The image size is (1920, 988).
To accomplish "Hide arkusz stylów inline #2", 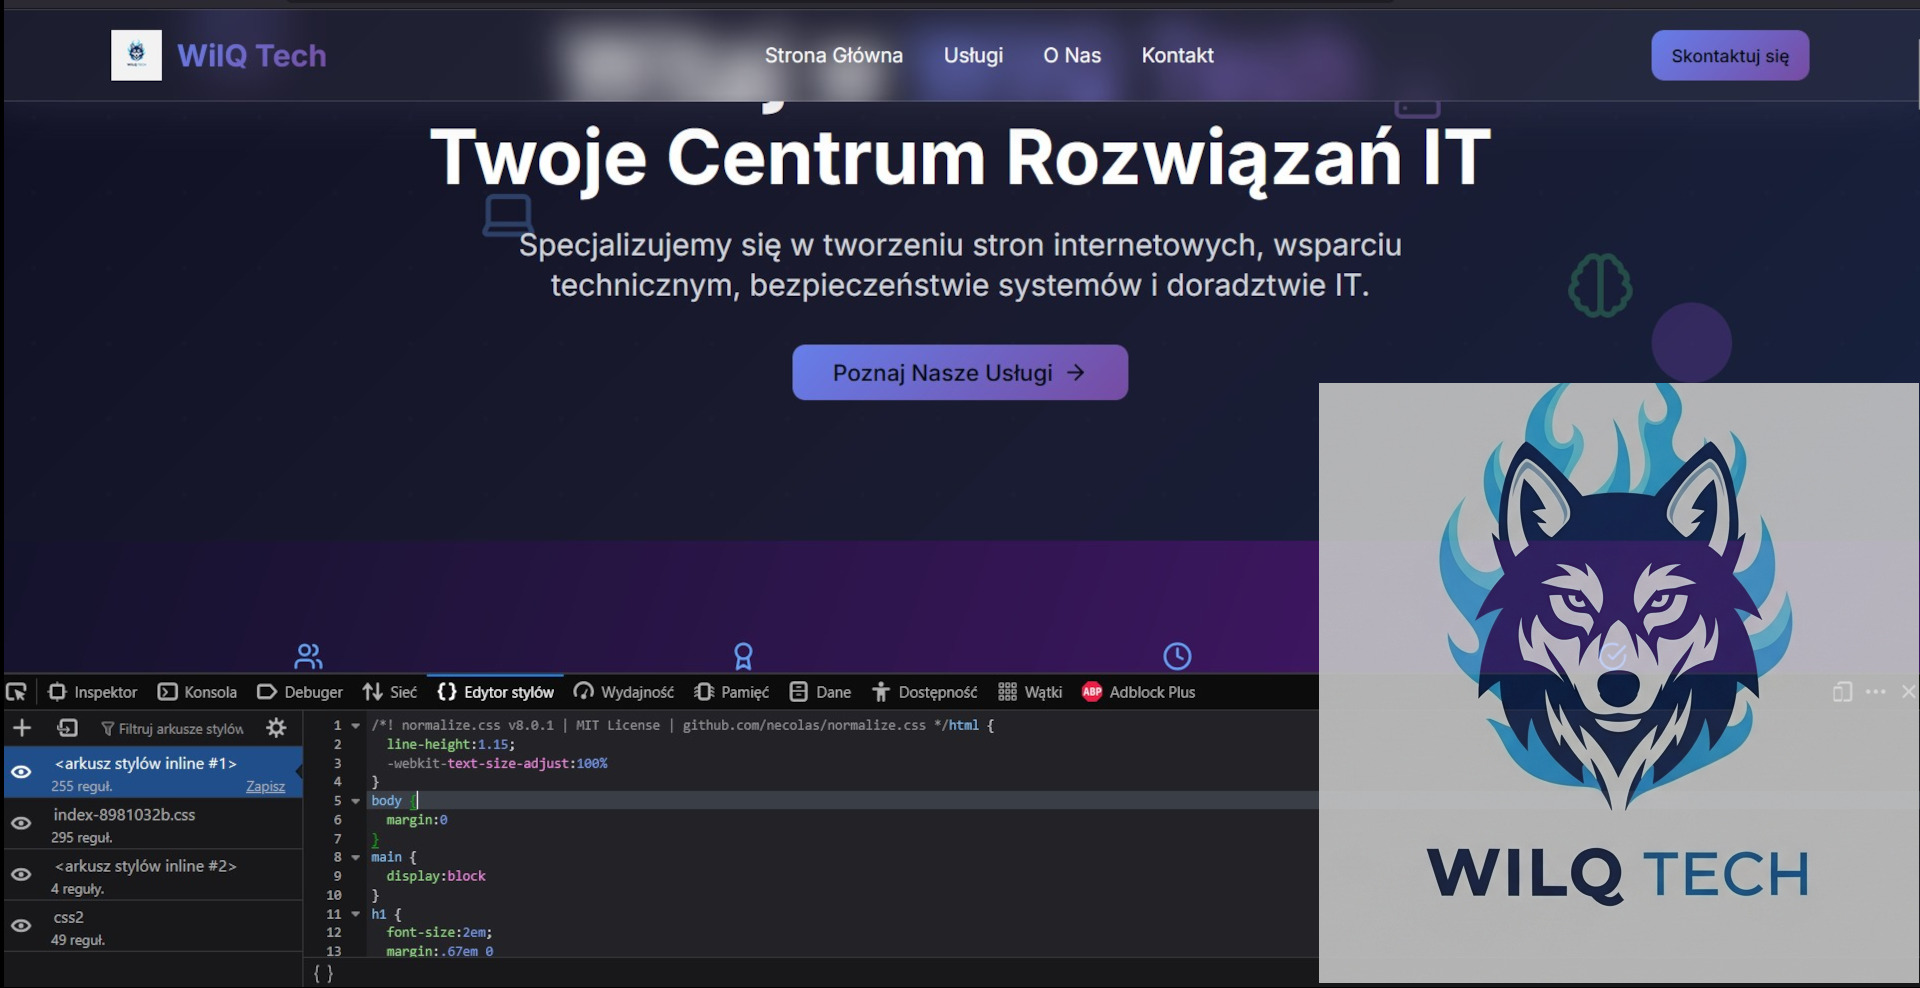I will [22, 873].
